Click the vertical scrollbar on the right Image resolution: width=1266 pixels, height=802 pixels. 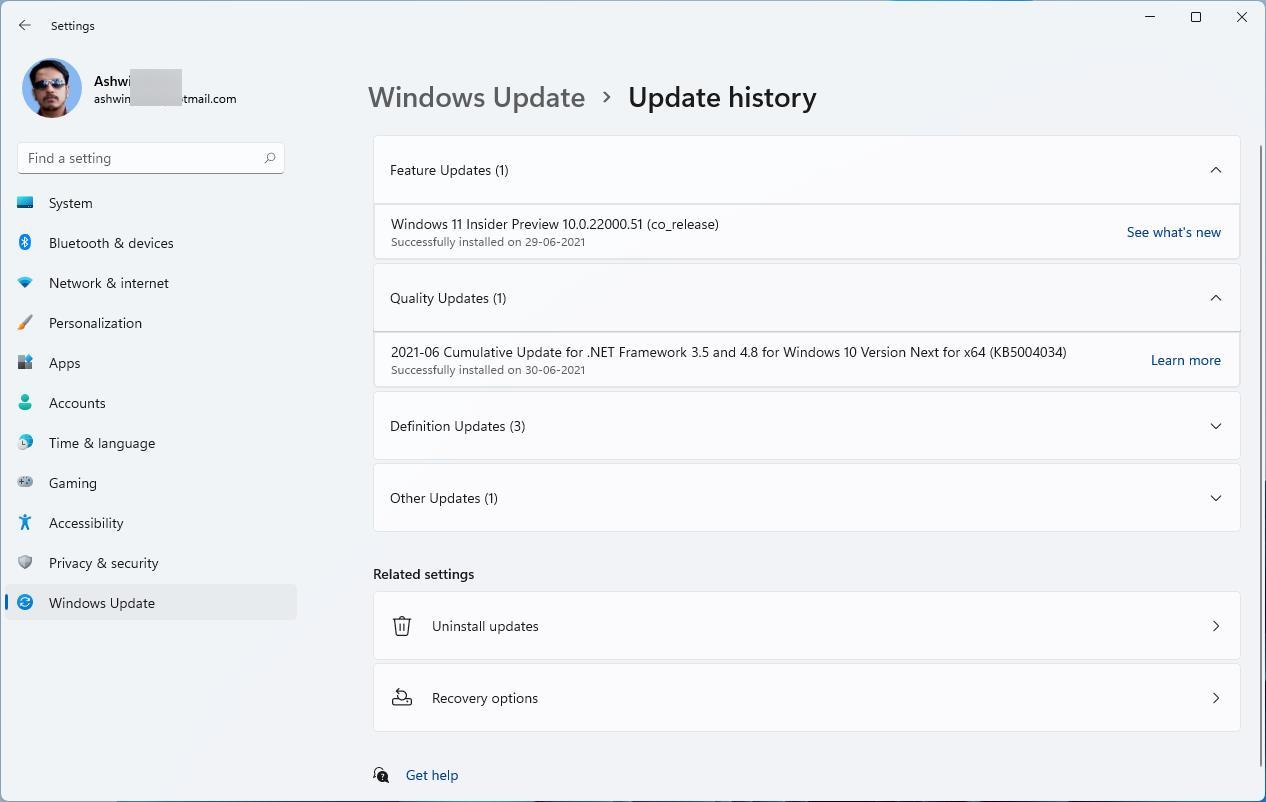pyautogui.click(x=1261, y=456)
